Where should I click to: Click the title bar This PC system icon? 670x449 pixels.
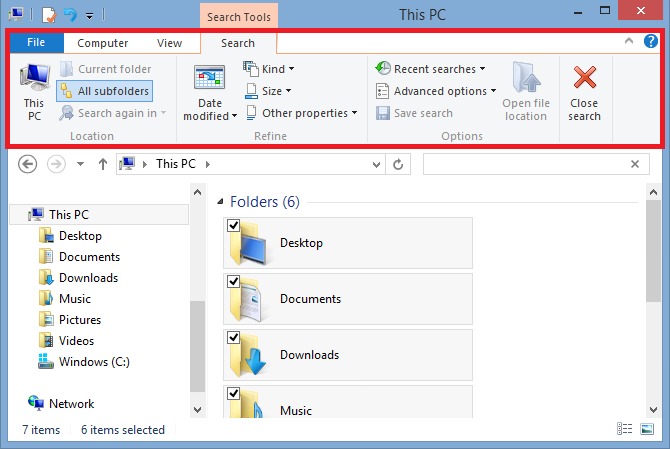16,15
